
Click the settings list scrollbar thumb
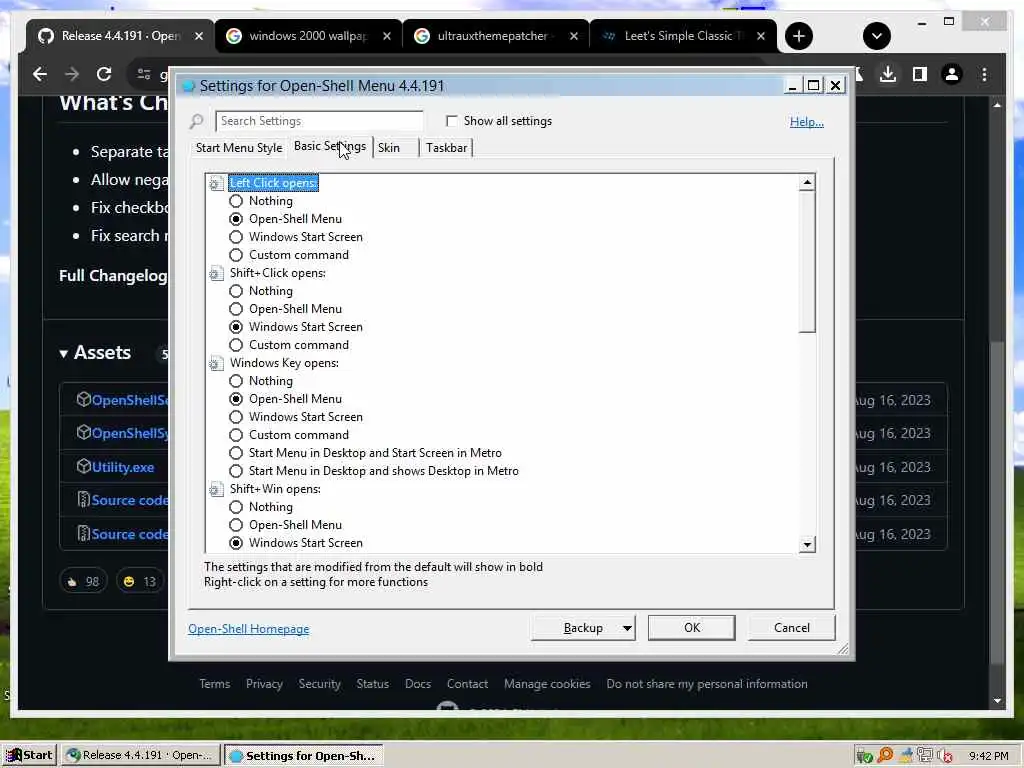coord(807,262)
